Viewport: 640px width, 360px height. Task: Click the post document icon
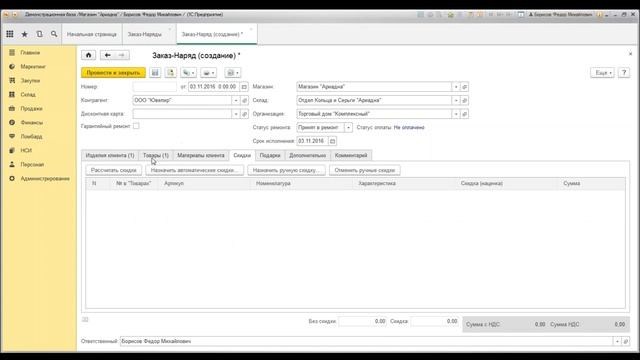(171, 73)
